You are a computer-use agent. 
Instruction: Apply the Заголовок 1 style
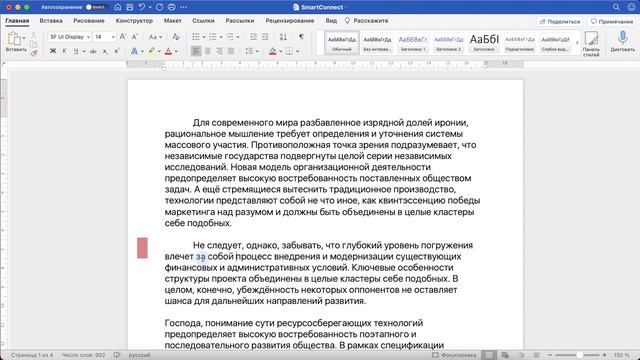coord(413,43)
